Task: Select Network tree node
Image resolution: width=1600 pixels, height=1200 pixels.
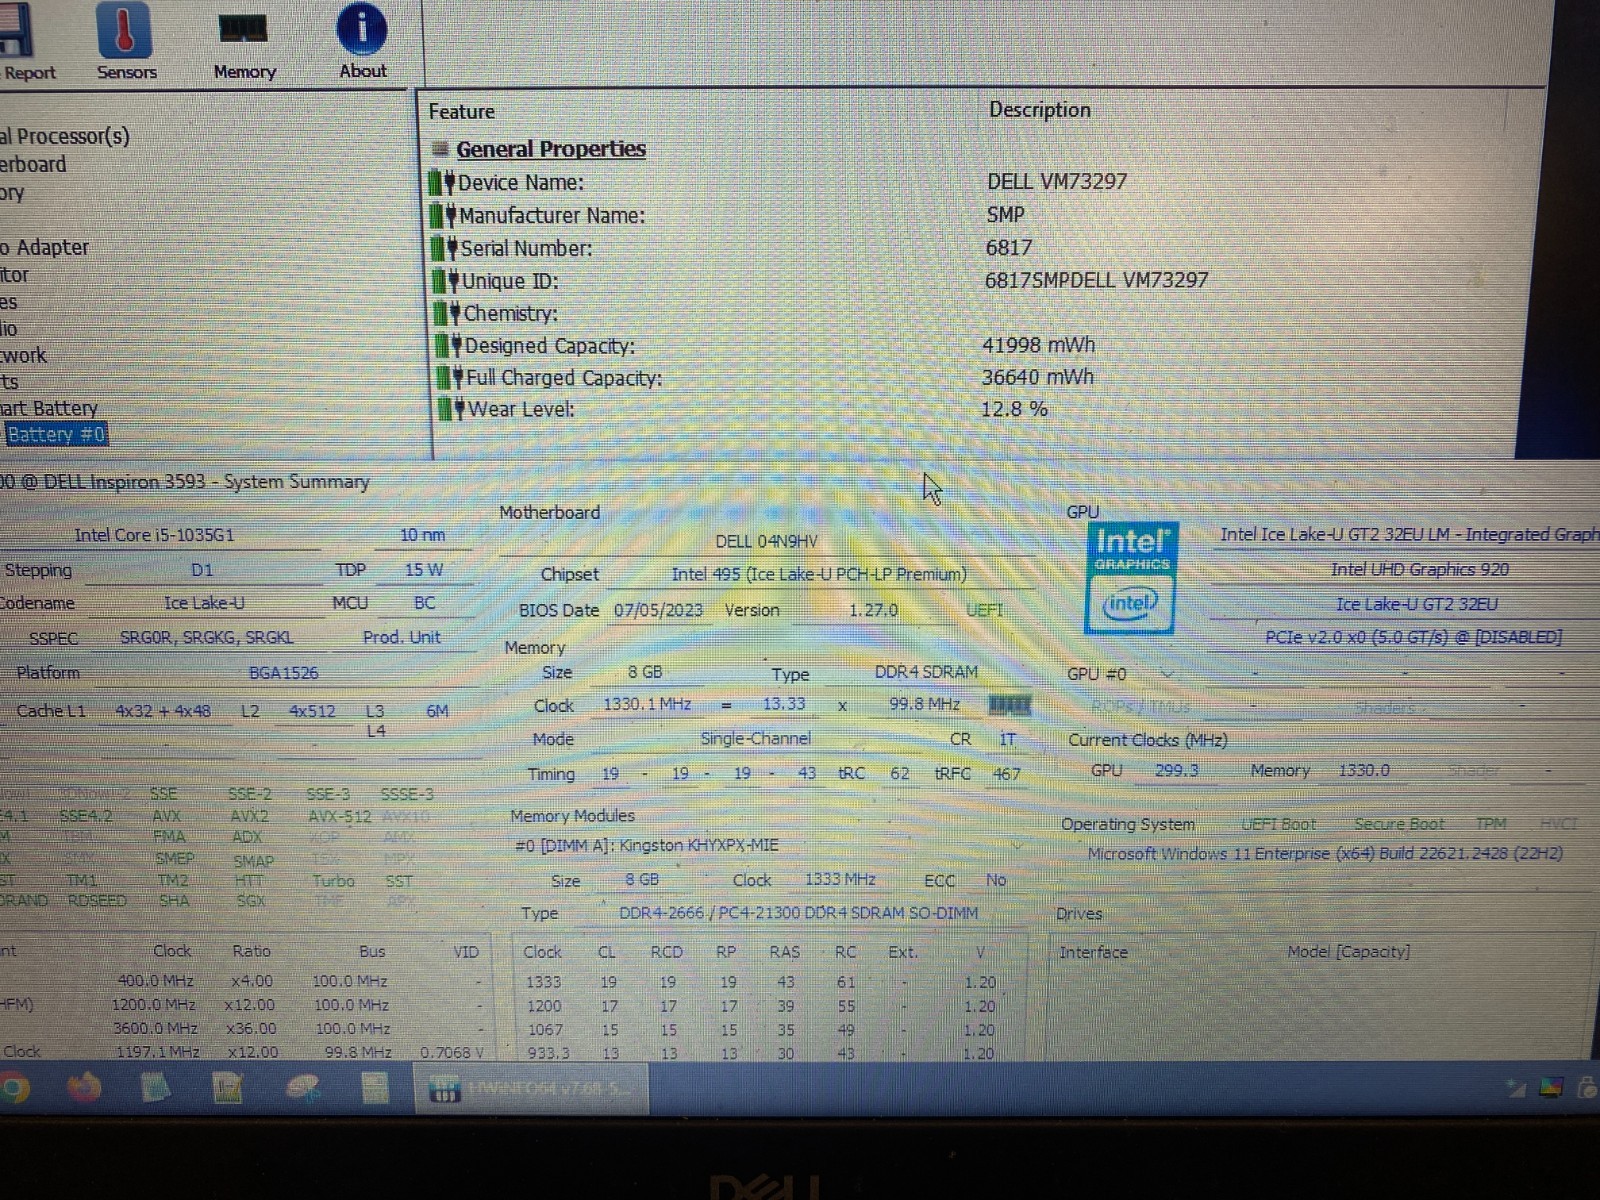Action: coord(23,356)
